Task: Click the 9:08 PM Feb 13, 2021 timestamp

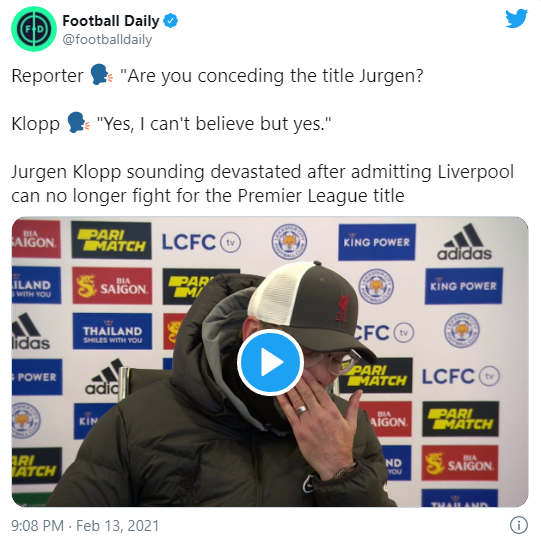Action: (x=85, y=525)
